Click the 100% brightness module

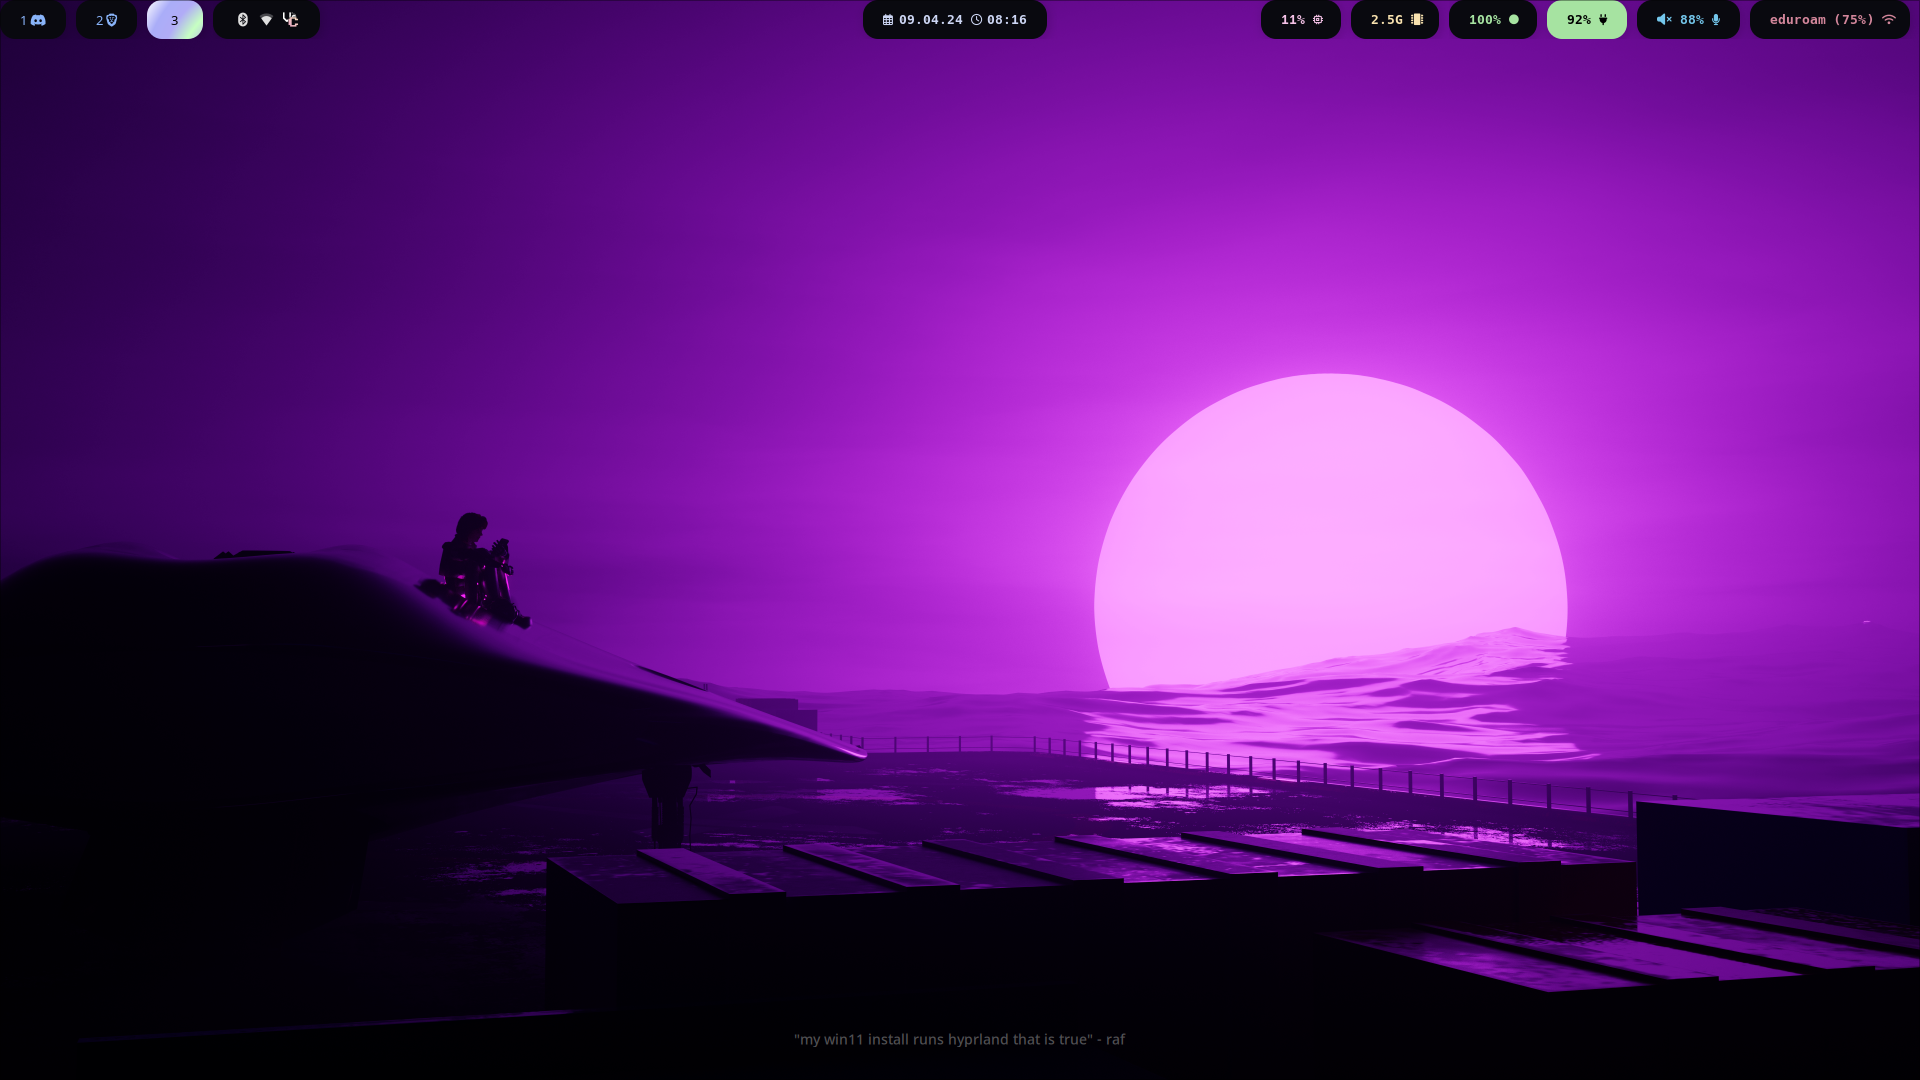1493,20
